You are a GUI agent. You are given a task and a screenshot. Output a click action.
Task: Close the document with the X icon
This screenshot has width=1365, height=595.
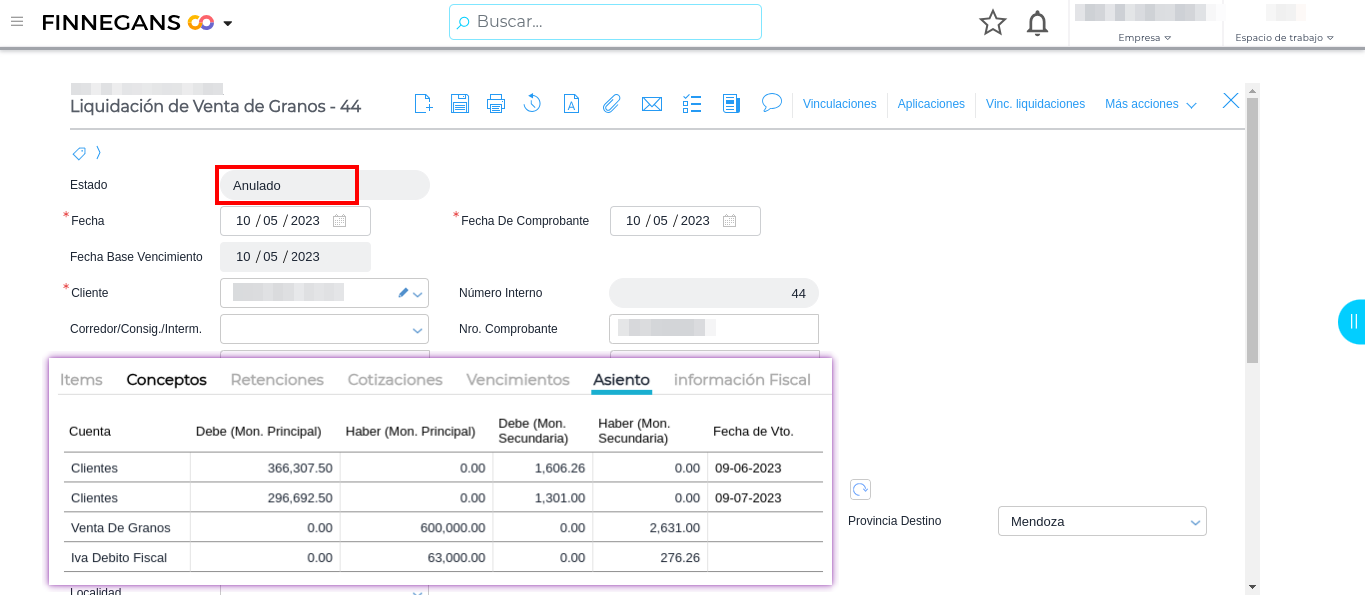click(x=1231, y=100)
